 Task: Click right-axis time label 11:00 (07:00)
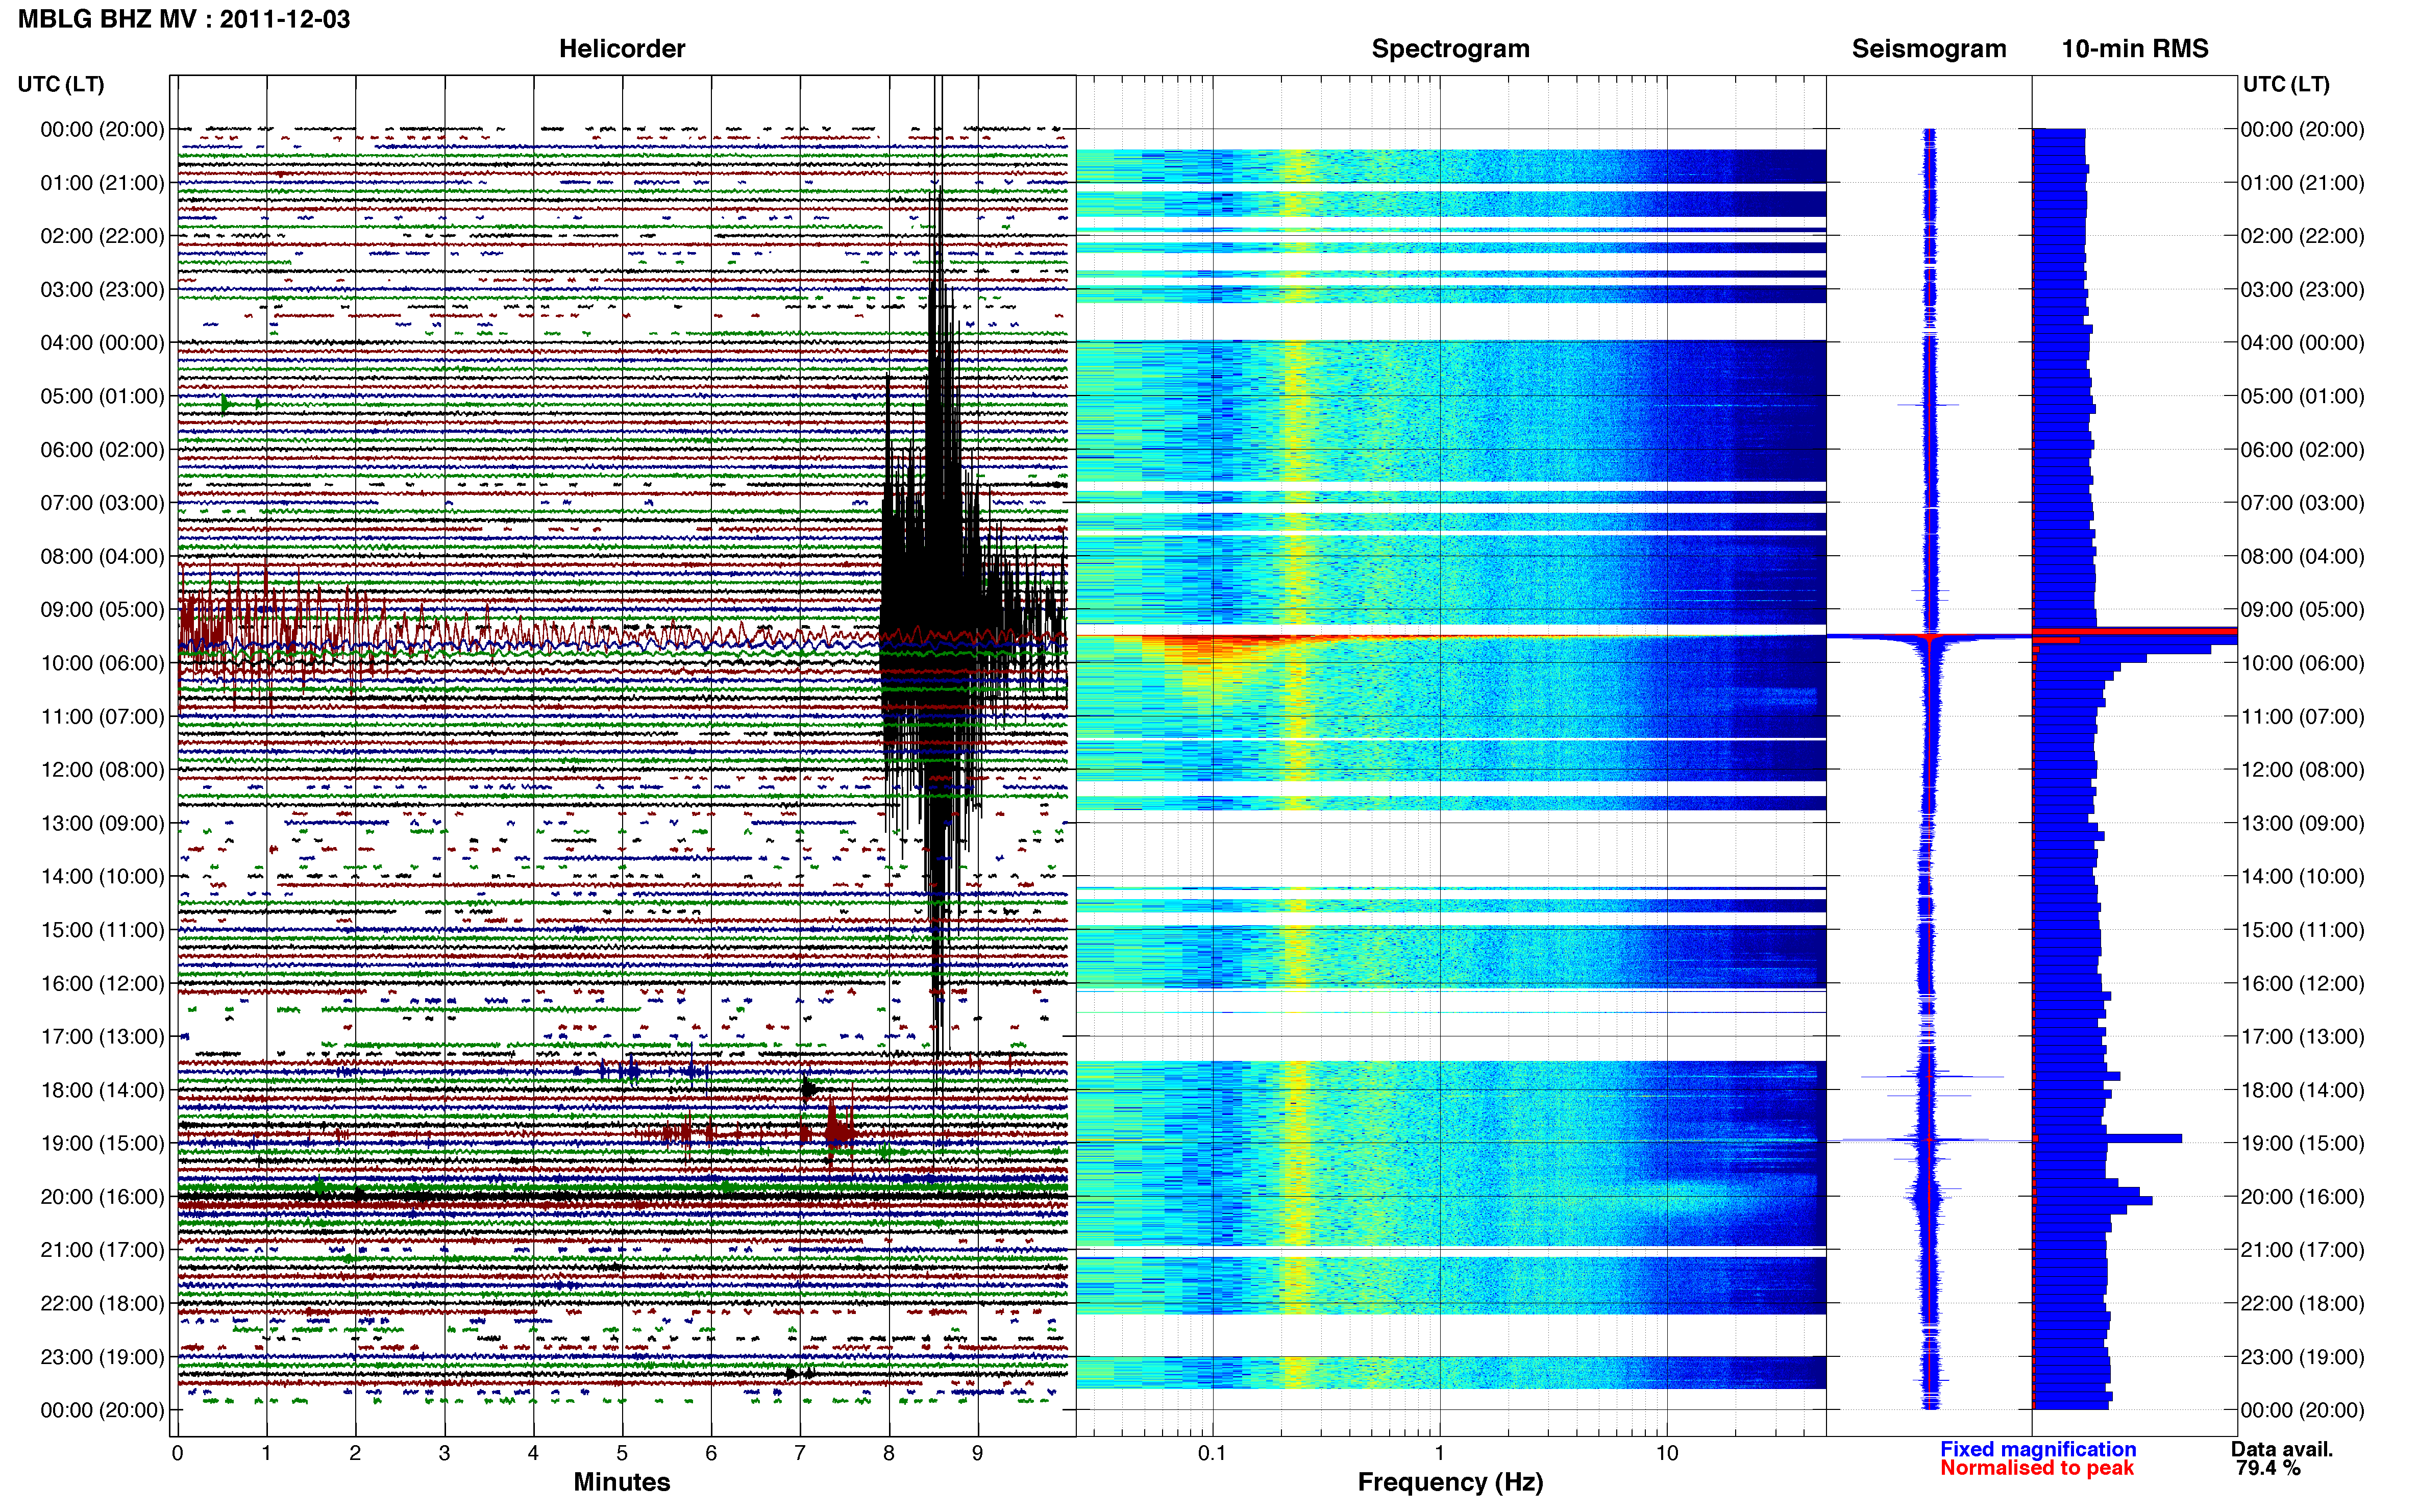(x=2302, y=716)
